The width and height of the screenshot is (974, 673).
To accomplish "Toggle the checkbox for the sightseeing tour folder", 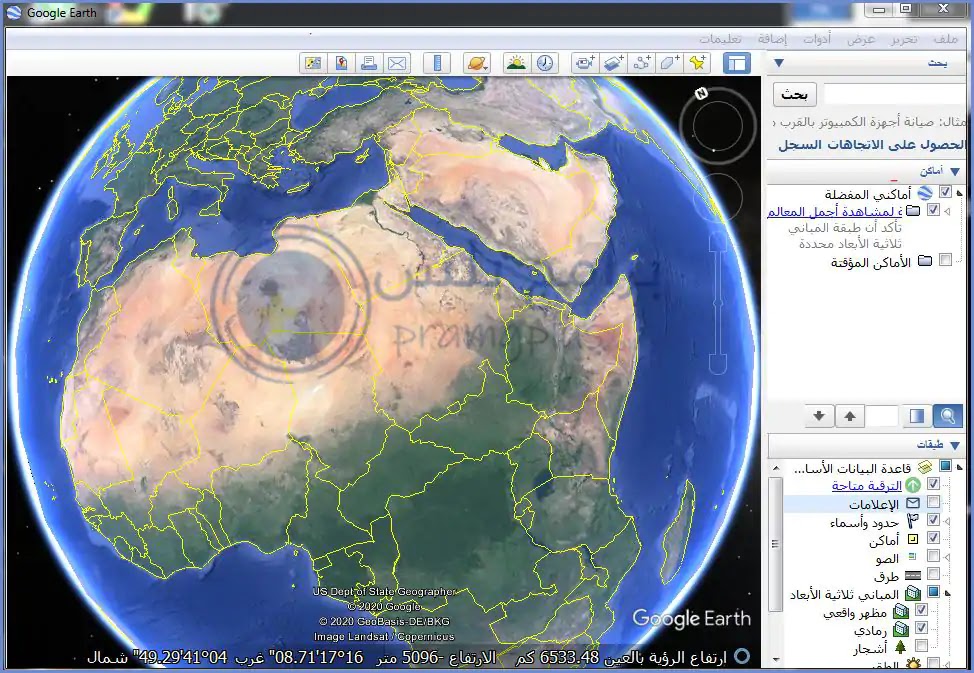I will click(x=933, y=210).
